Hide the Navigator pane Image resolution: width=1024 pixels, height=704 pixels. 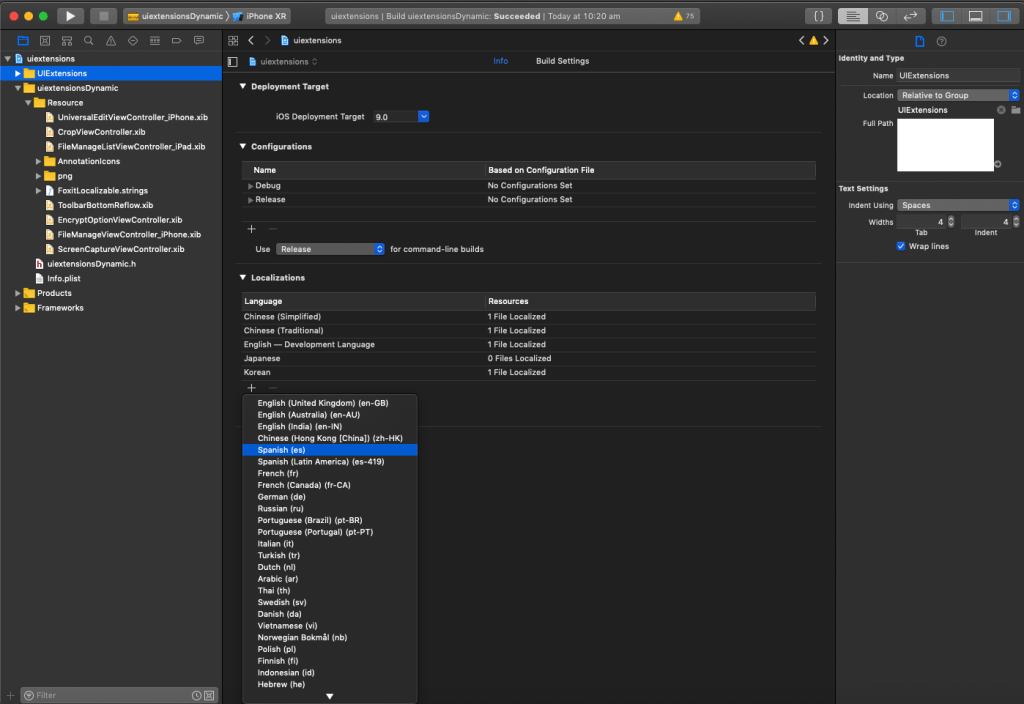click(x=947, y=16)
